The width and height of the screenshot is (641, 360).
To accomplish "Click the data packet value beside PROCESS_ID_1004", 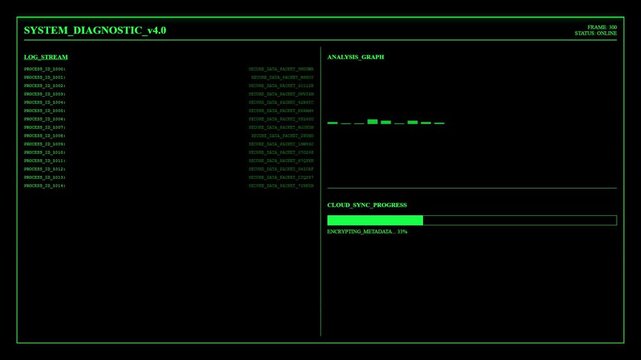I will coord(281,102).
